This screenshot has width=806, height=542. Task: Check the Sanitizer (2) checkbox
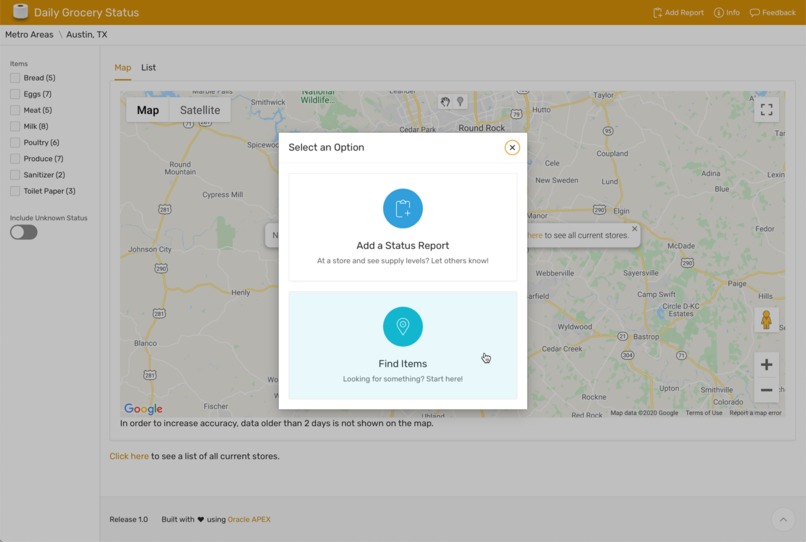[15, 175]
